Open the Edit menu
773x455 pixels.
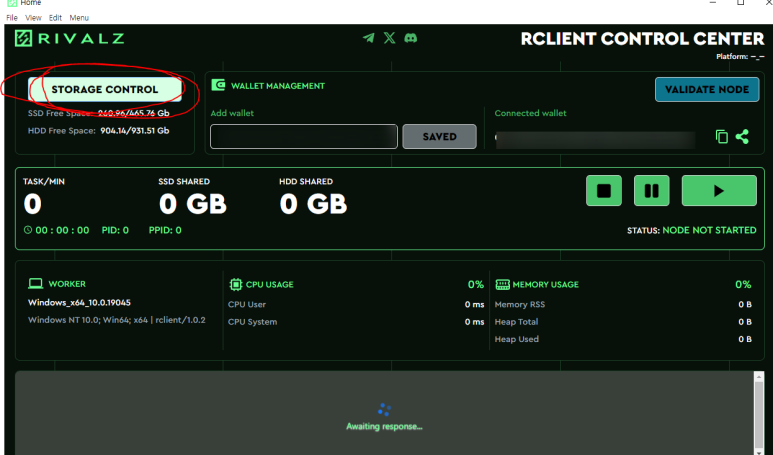pos(55,18)
